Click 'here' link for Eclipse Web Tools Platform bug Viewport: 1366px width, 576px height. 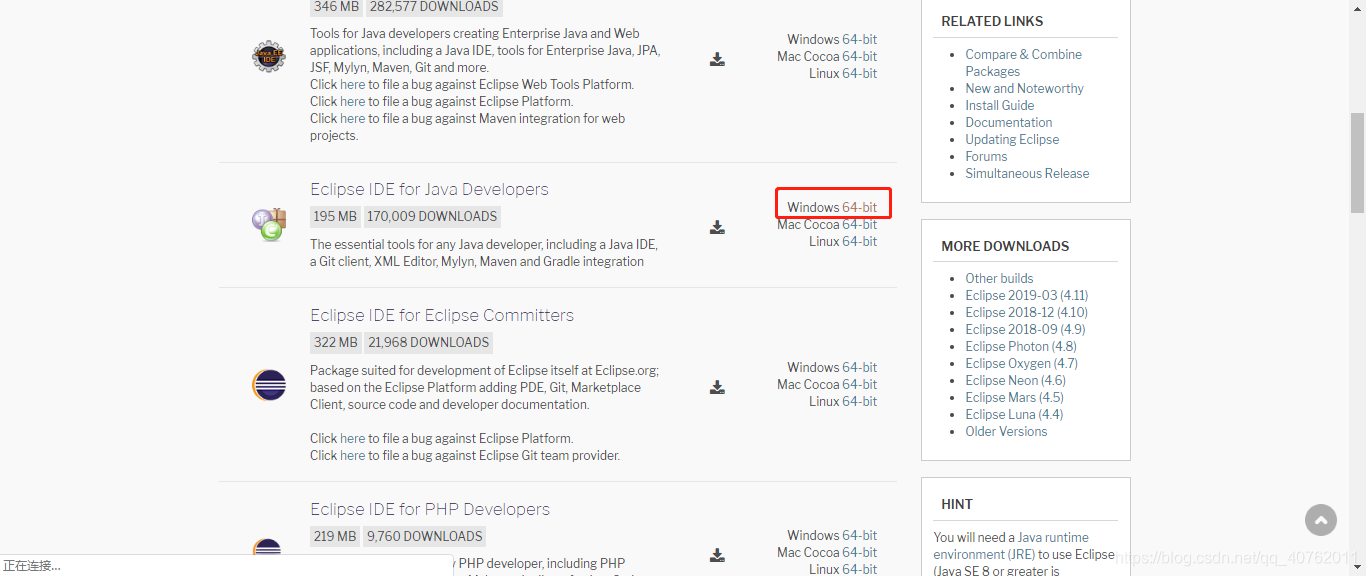tap(352, 84)
